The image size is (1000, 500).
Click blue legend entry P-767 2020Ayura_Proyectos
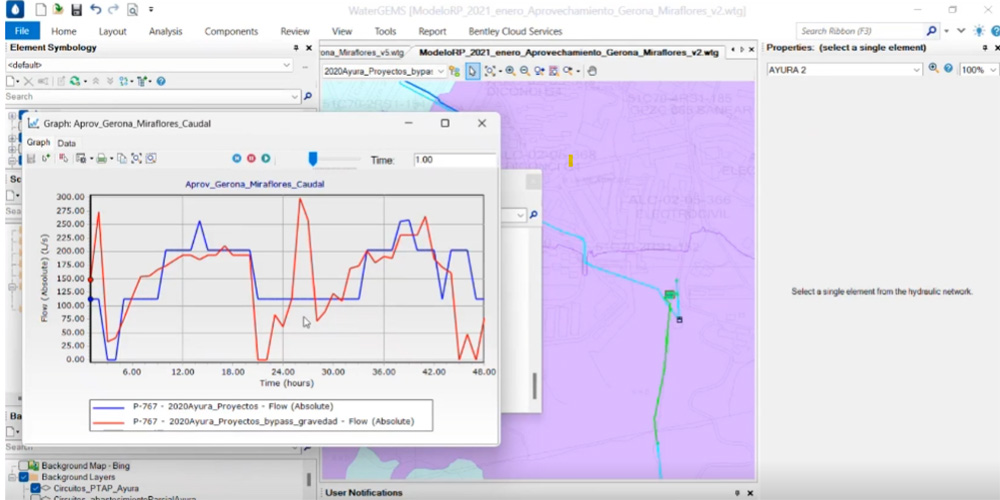coord(213,406)
